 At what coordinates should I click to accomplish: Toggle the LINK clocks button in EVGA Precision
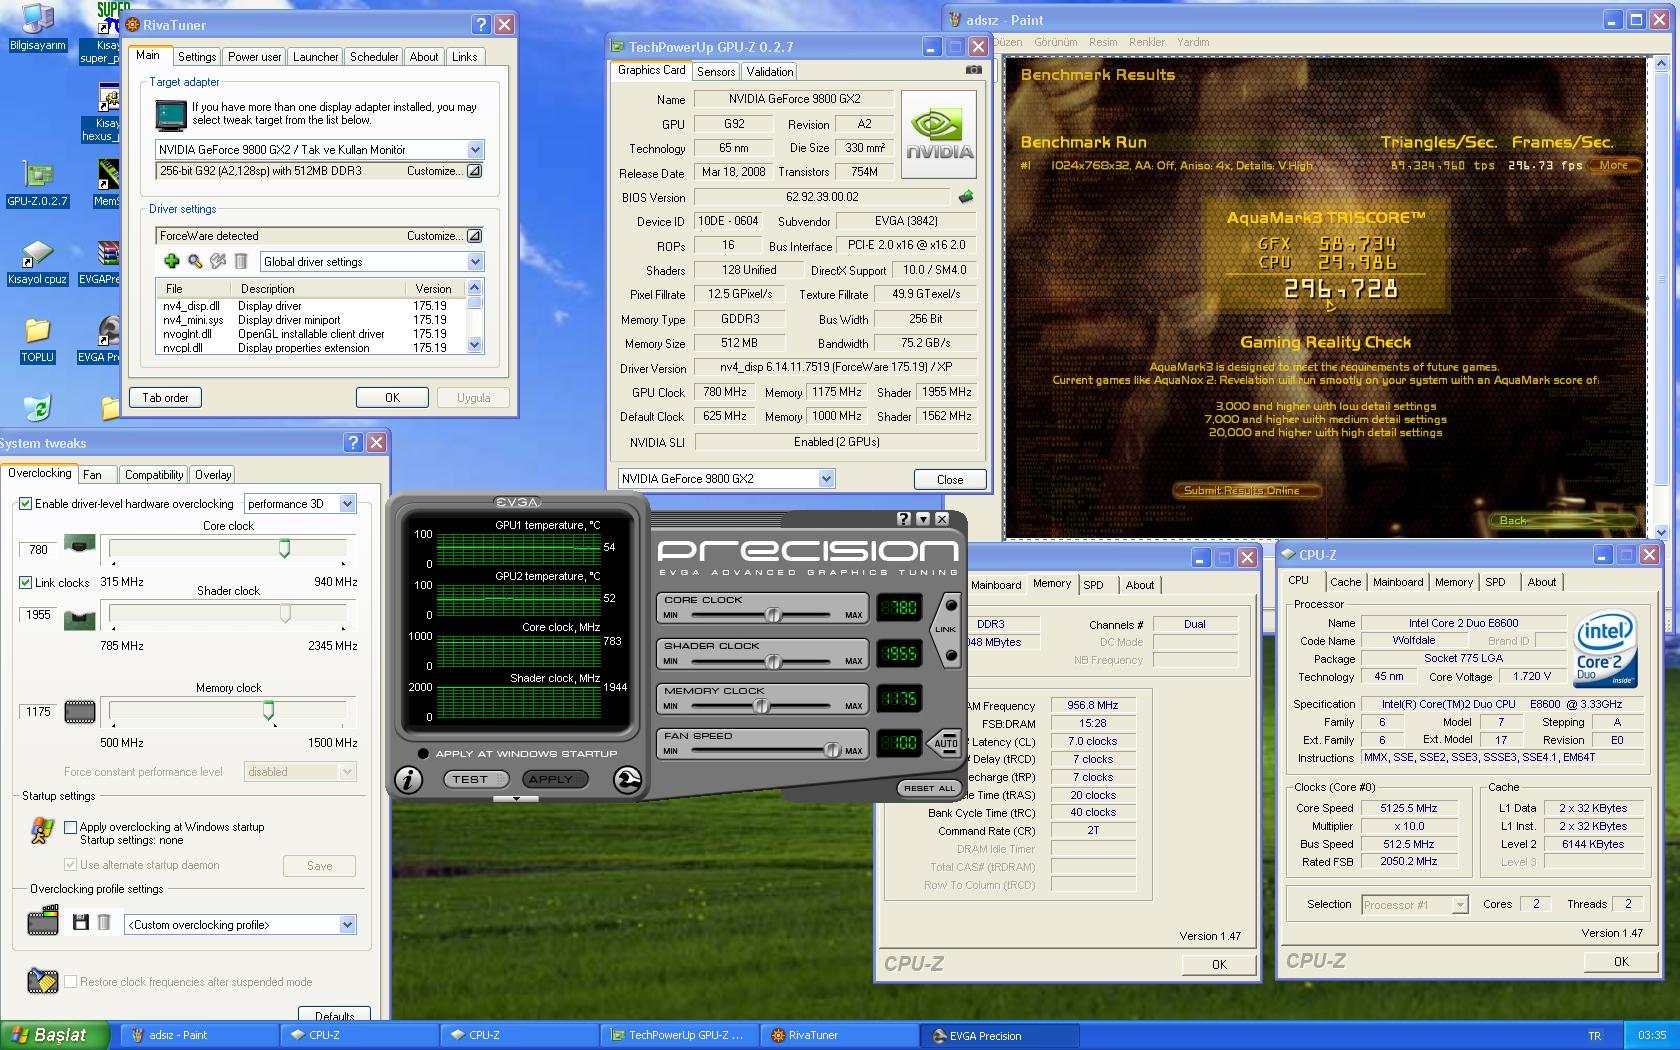coord(946,630)
